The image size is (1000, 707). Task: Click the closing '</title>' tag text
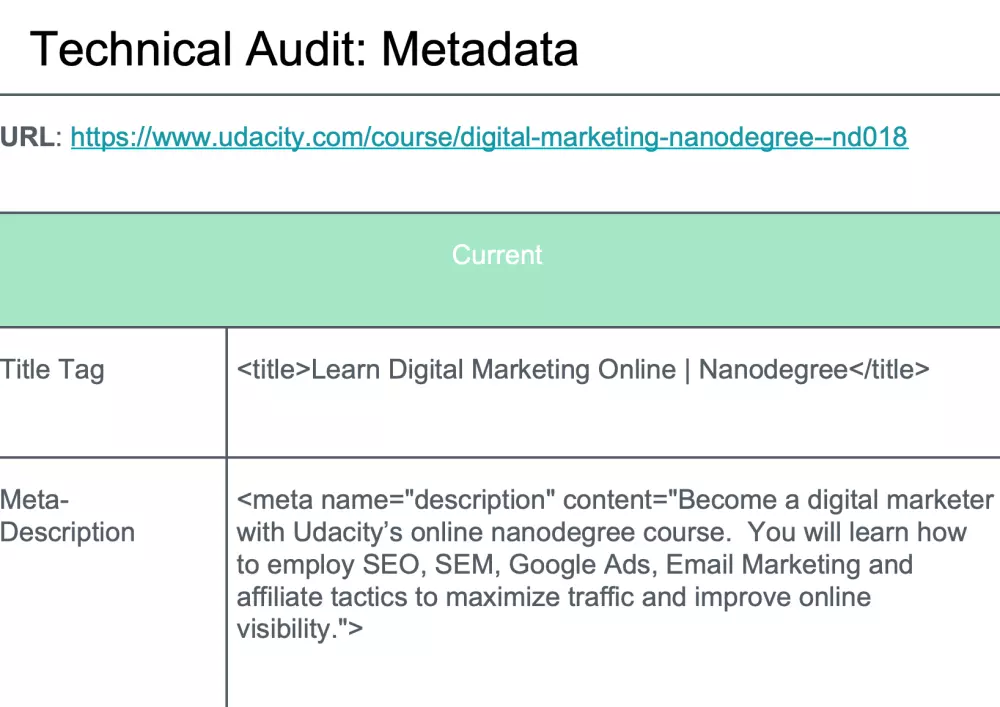(x=889, y=370)
